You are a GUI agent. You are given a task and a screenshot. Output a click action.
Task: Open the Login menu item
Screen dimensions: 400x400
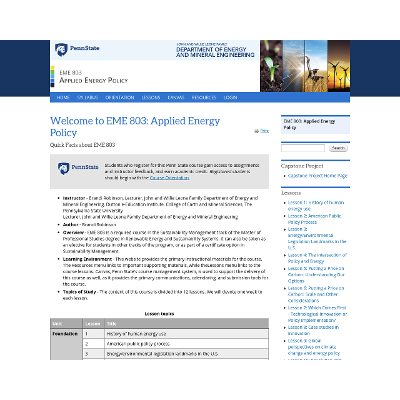tap(230, 97)
